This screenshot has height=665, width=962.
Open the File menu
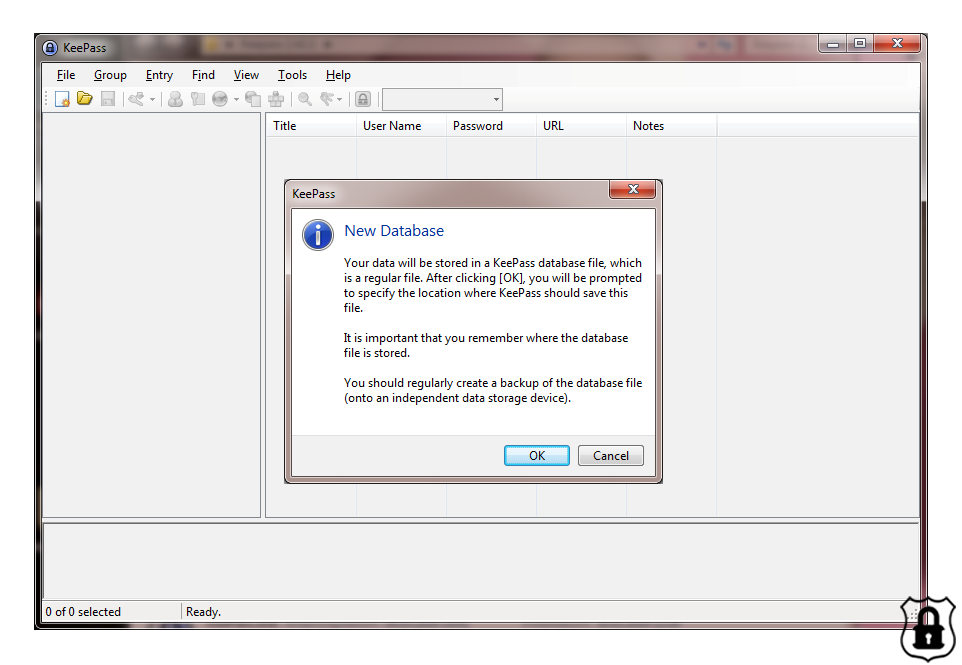coord(66,75)
